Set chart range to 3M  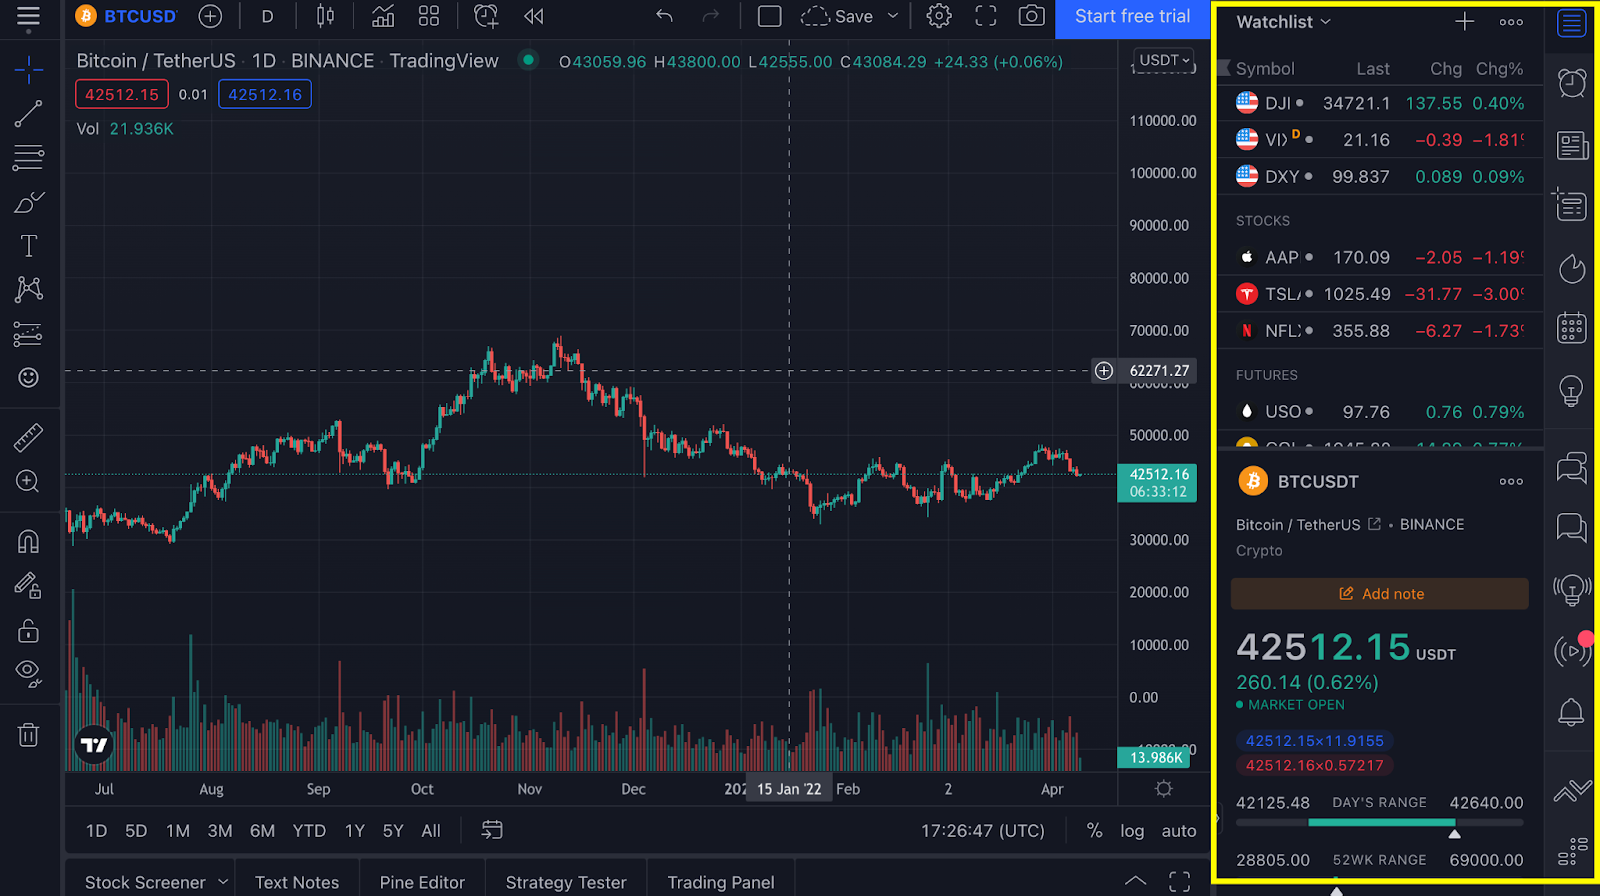tap(220, 831)
